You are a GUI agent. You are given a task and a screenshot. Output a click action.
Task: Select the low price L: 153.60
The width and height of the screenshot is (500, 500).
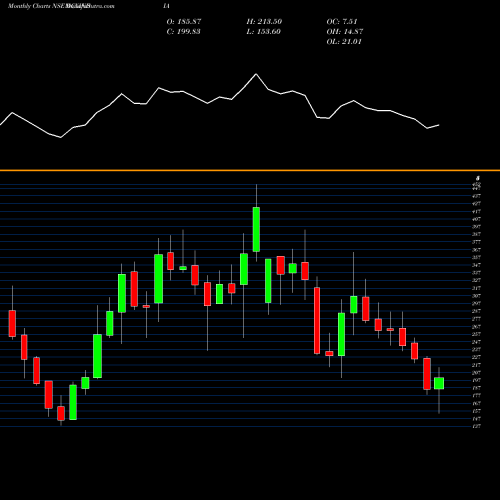[263, 32]
